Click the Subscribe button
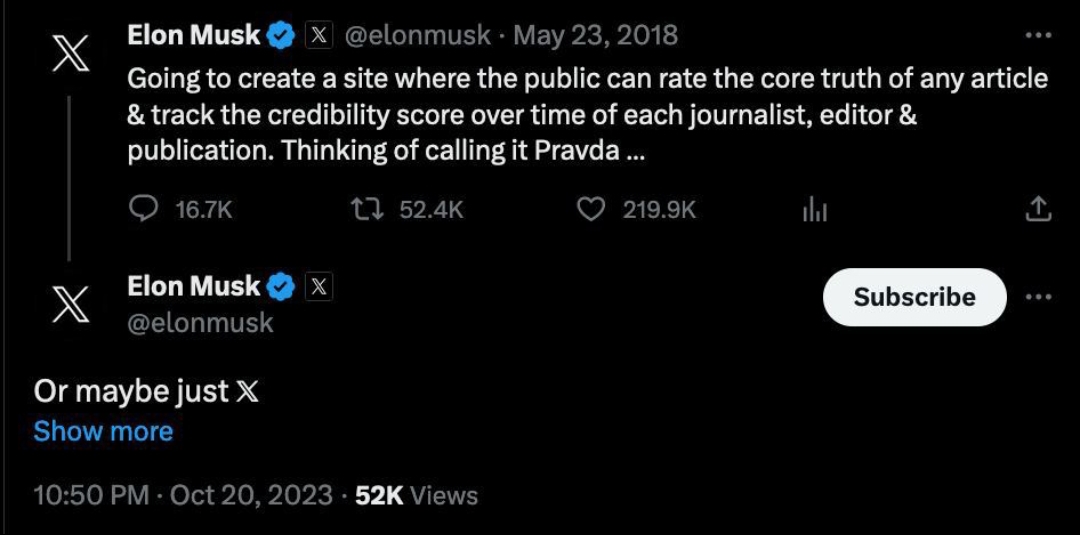This screenshot has width=1080, height=535. coord(914,297)
